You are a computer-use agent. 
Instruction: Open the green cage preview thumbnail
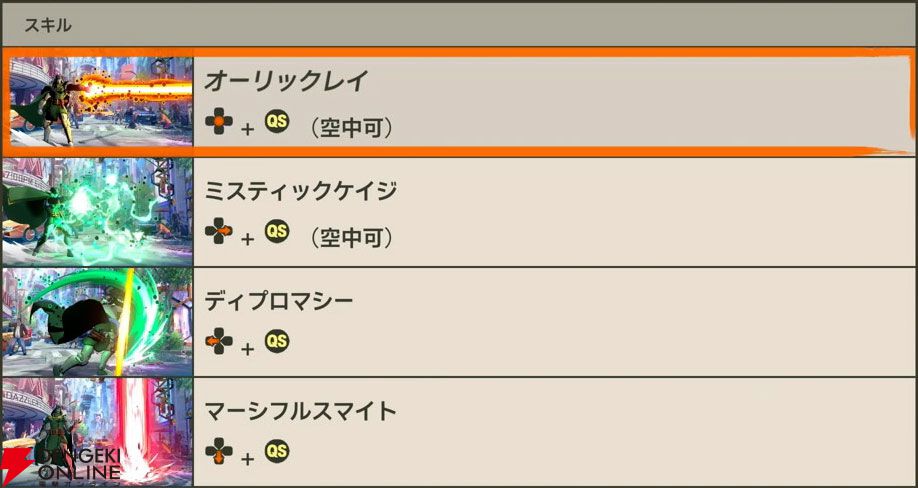(x=97, y=212)
